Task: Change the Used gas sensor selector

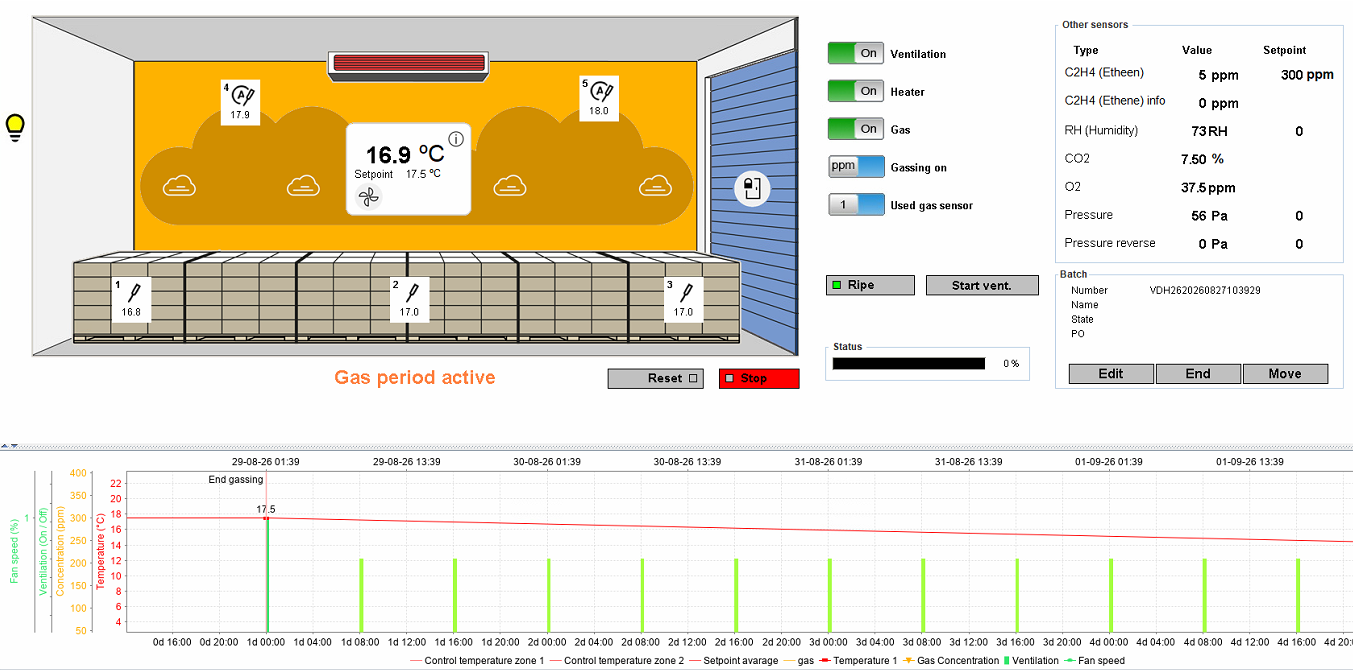Action: click(856, 205)
